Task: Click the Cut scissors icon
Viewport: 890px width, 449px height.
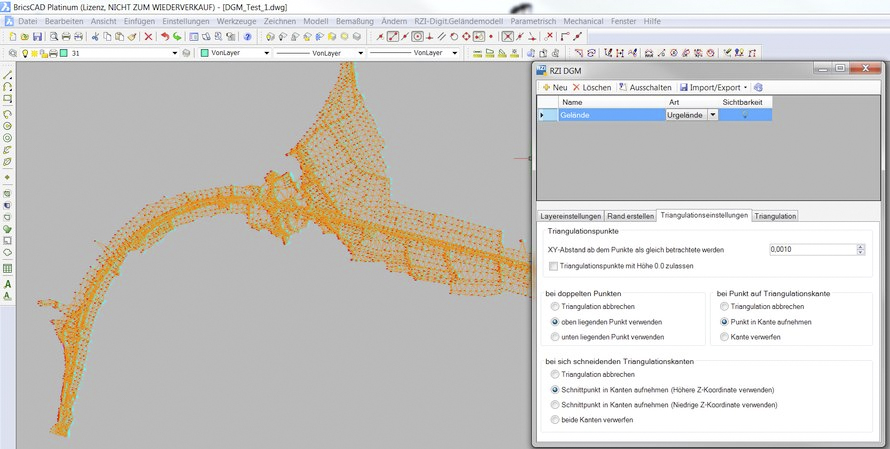Action: point(95,36)
